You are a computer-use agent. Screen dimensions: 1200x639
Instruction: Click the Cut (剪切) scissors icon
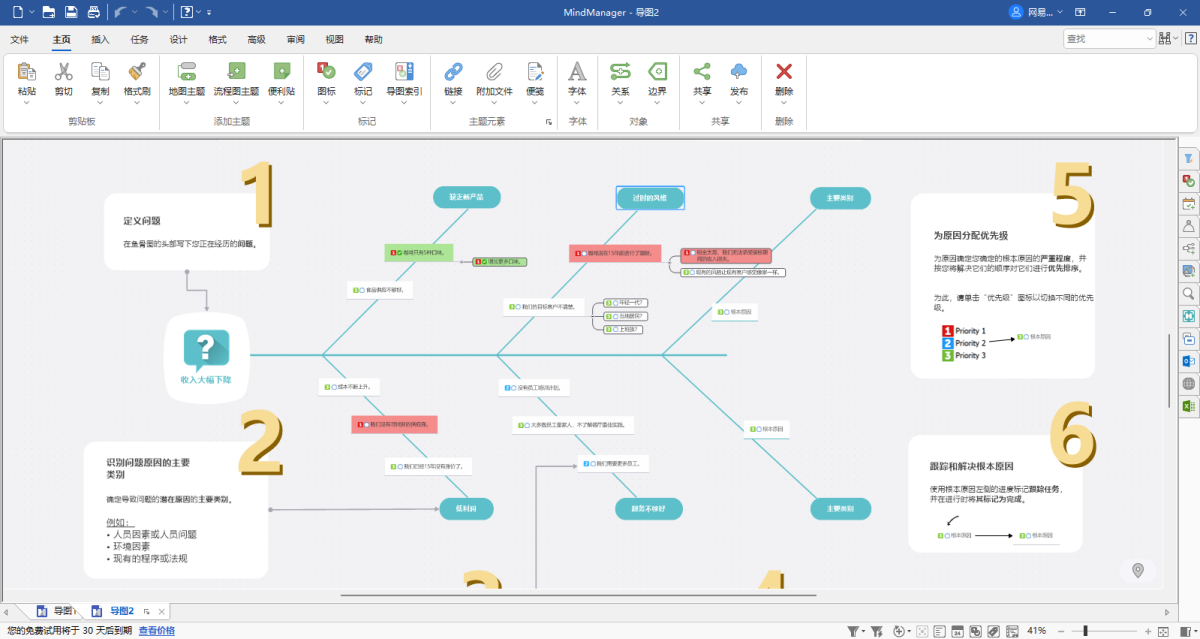point(63,71)
